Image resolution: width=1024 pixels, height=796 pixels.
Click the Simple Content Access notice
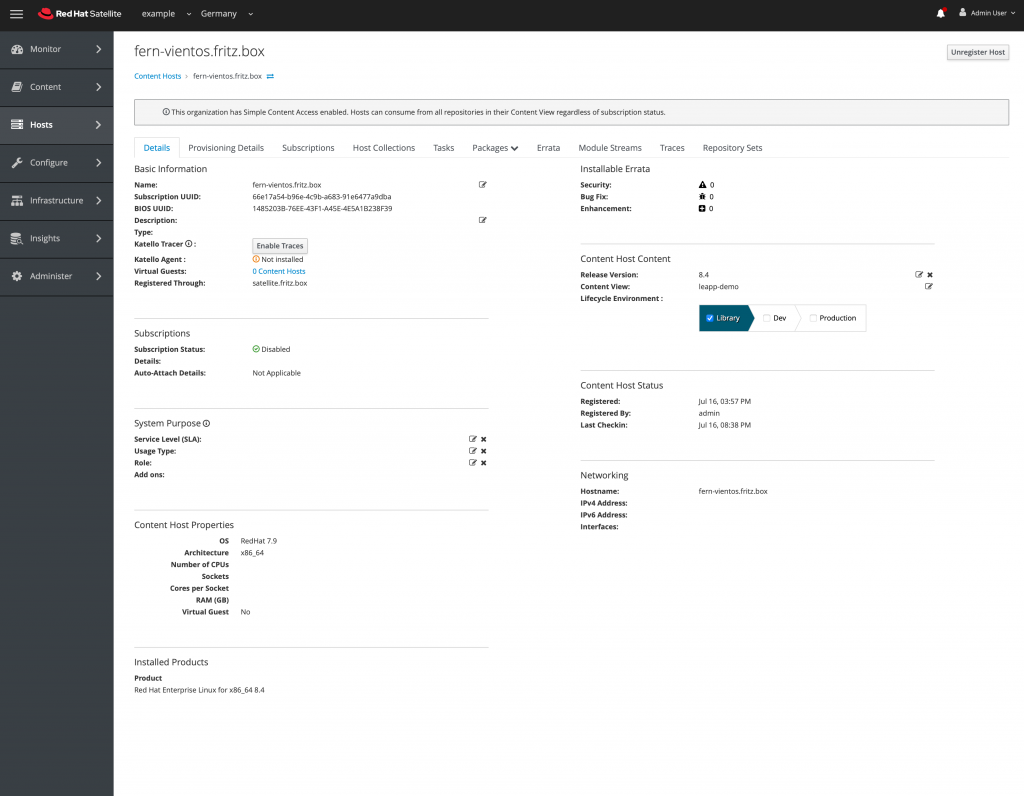(571, 112)
